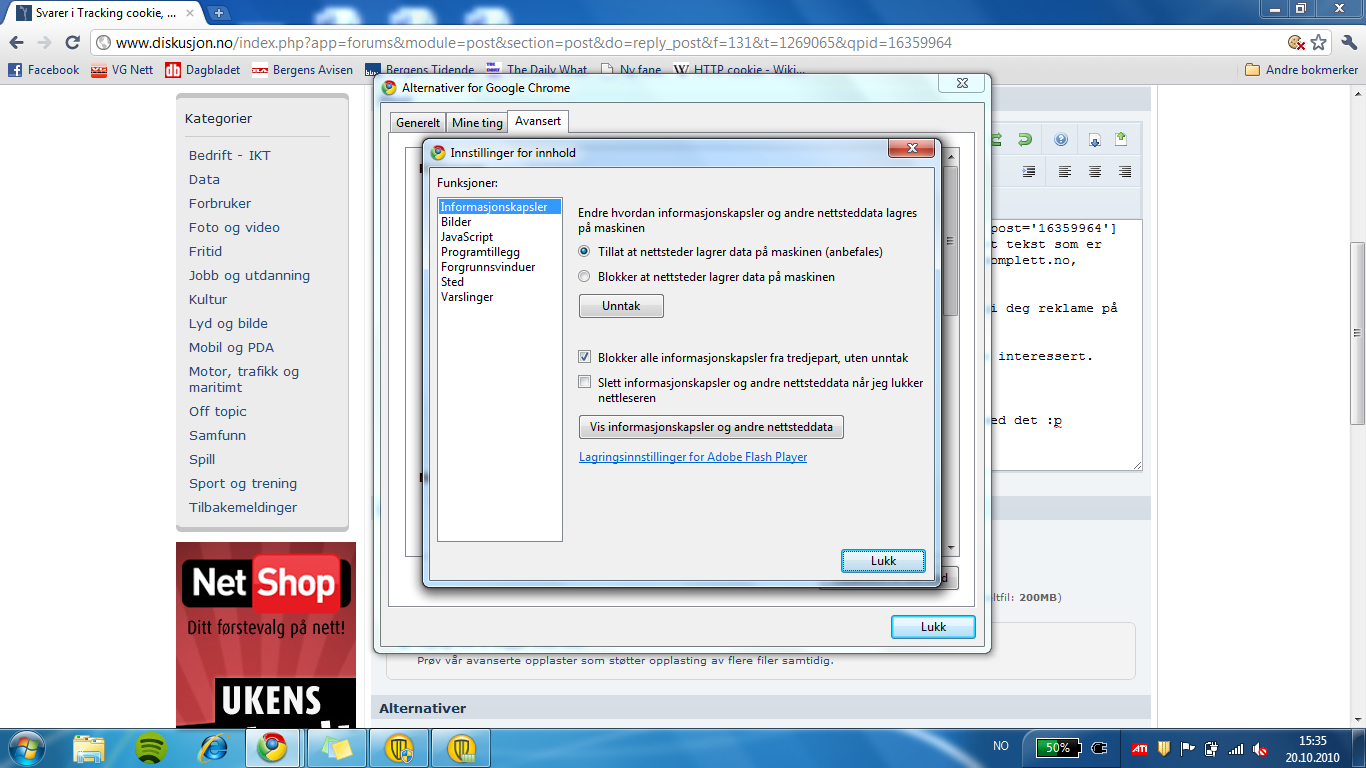Open the ATI tray icon
Image resolution: width=1366 pixels, height=768 pixels.
coord(1138,748)
